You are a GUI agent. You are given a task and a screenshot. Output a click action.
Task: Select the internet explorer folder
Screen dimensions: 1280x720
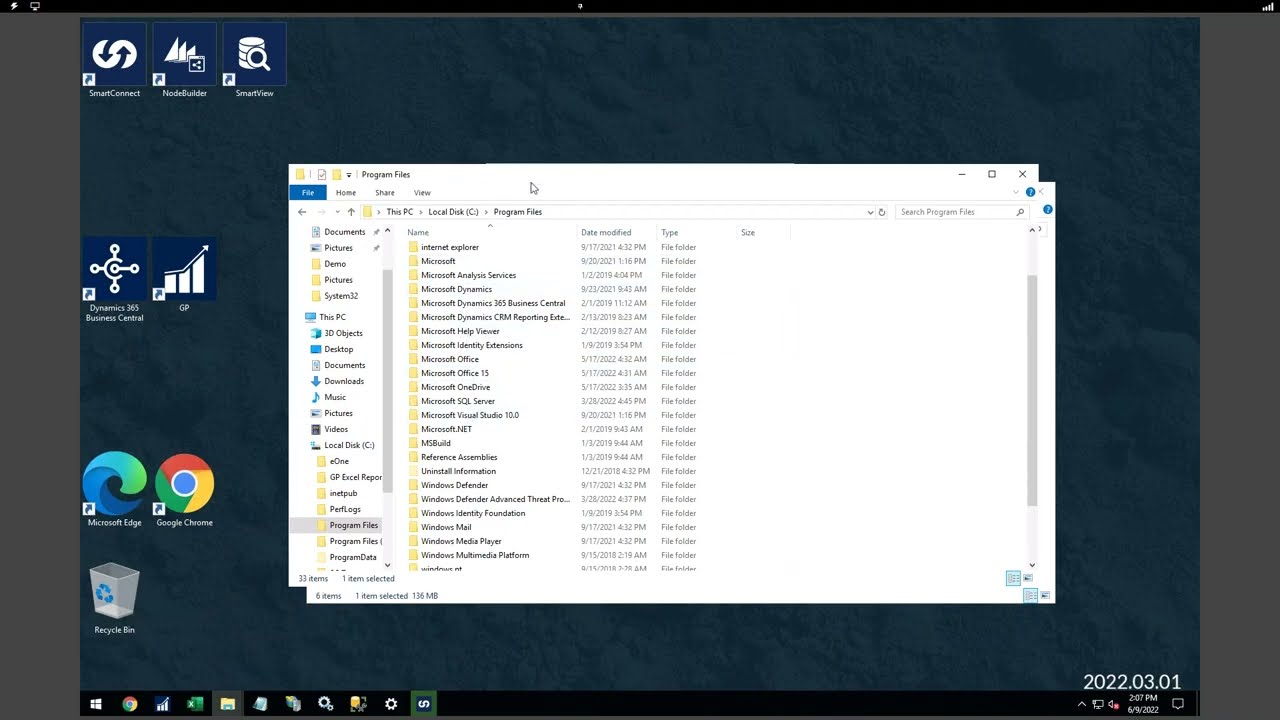(x=450, y=247)
